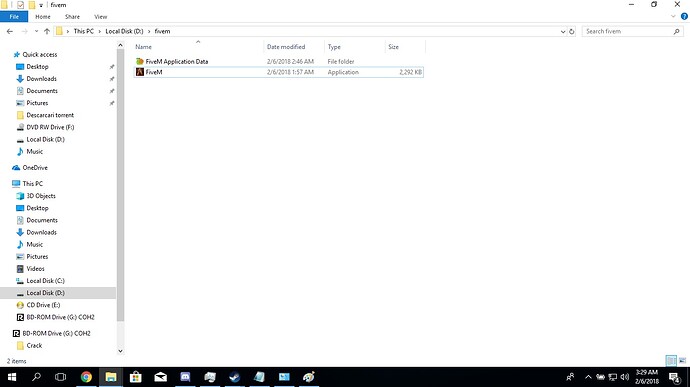Viewport: 690px width, 387px height.
Task: Select This PC in the navigation pane
Action: (33, 184)
